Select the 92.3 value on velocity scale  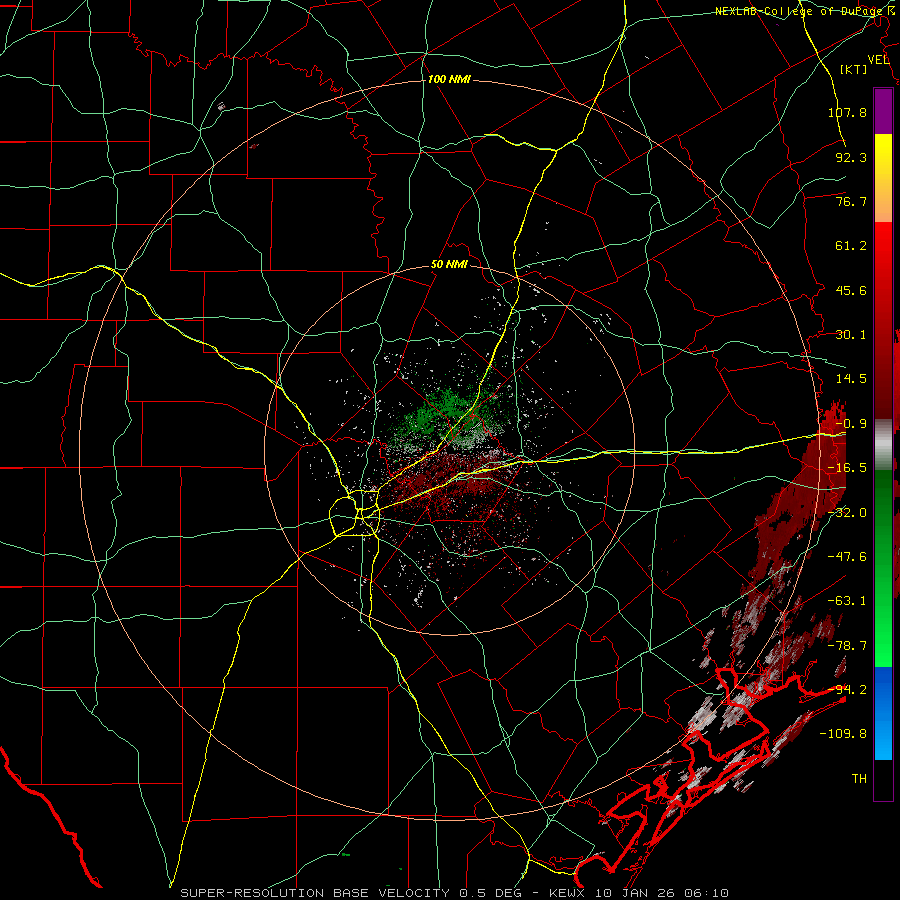coord(851,157)
